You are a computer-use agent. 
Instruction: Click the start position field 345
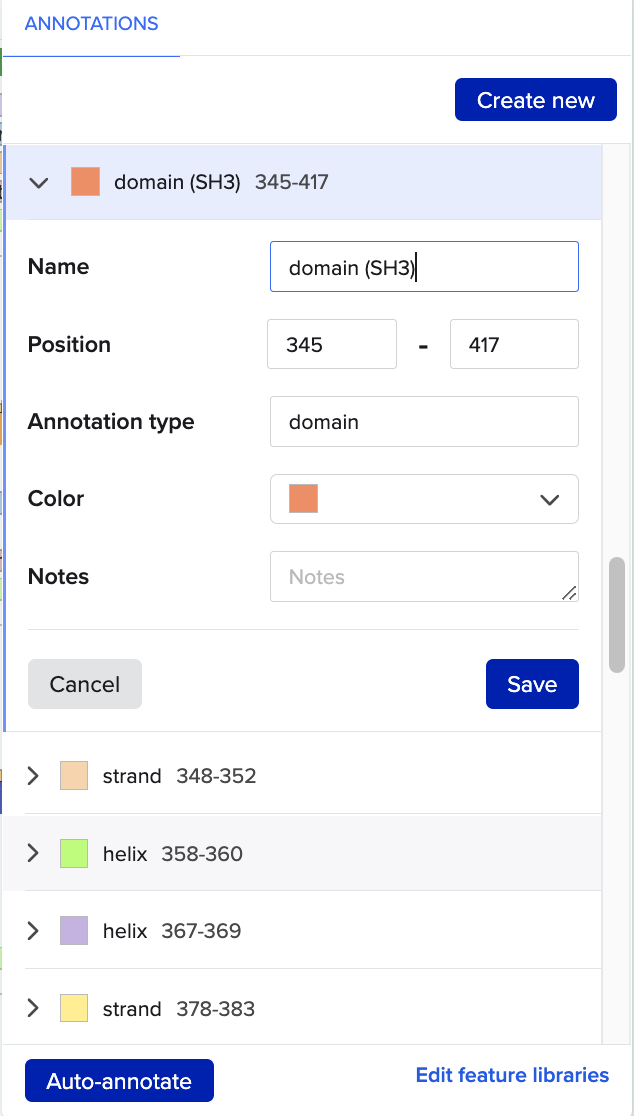(332, 344)
